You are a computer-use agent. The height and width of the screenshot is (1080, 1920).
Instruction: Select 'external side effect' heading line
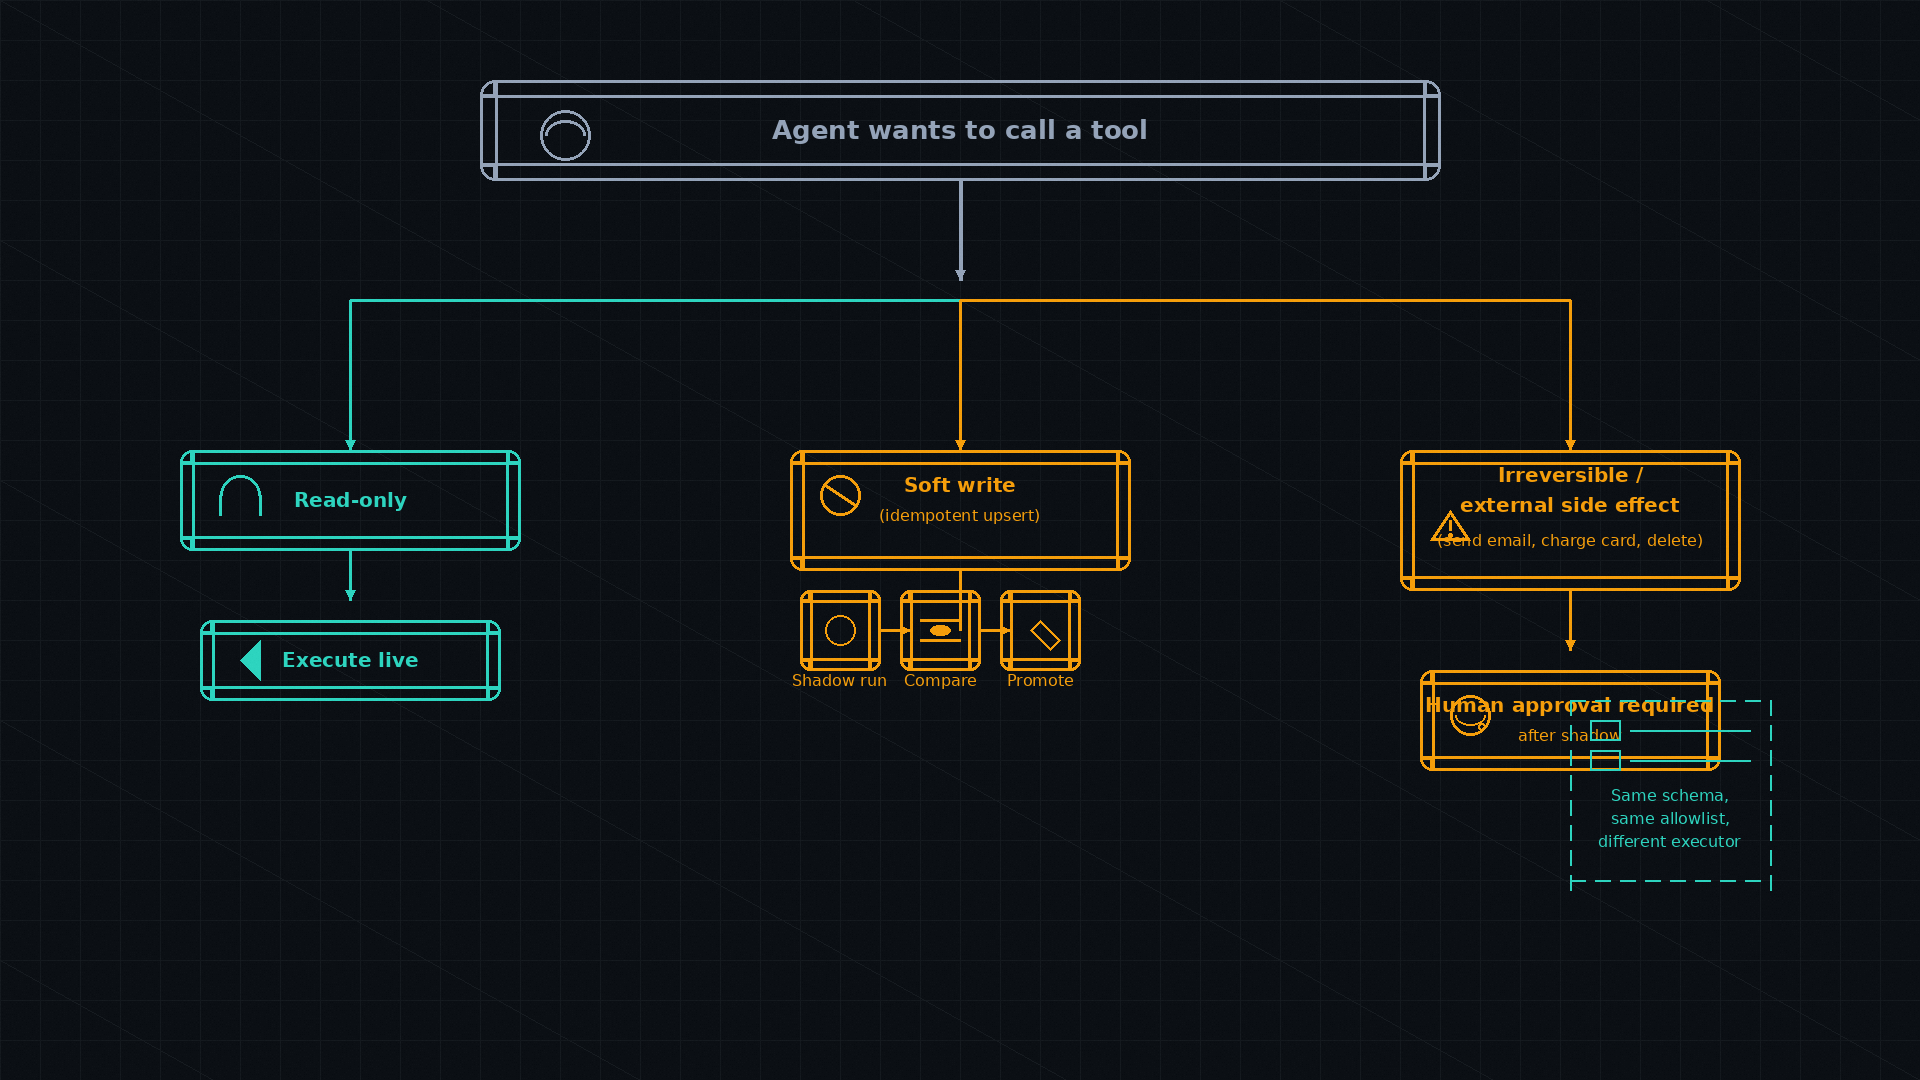pyautogui.click(x=1570, y=505)
